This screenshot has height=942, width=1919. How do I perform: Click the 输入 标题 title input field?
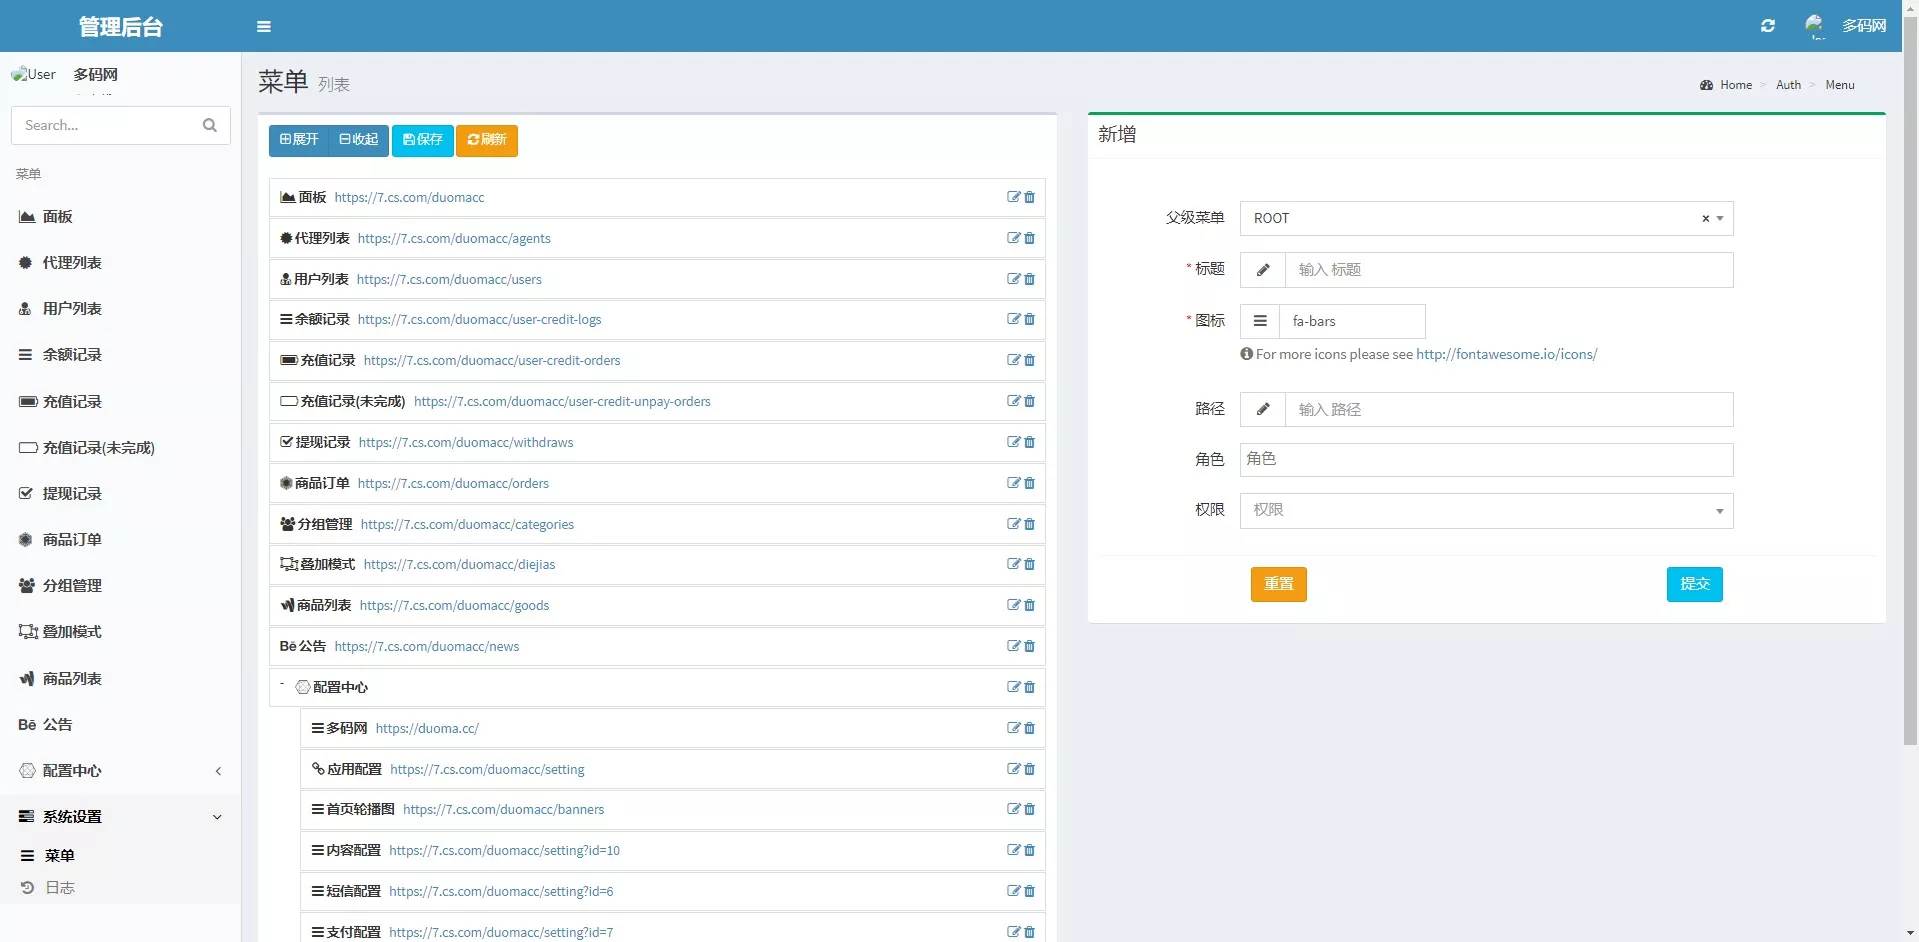pos(1508,270)
